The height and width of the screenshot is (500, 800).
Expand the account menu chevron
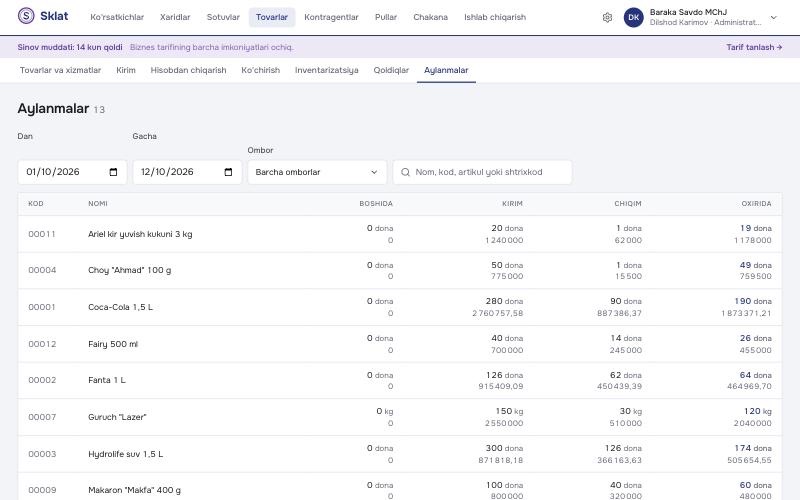(773, 17)
